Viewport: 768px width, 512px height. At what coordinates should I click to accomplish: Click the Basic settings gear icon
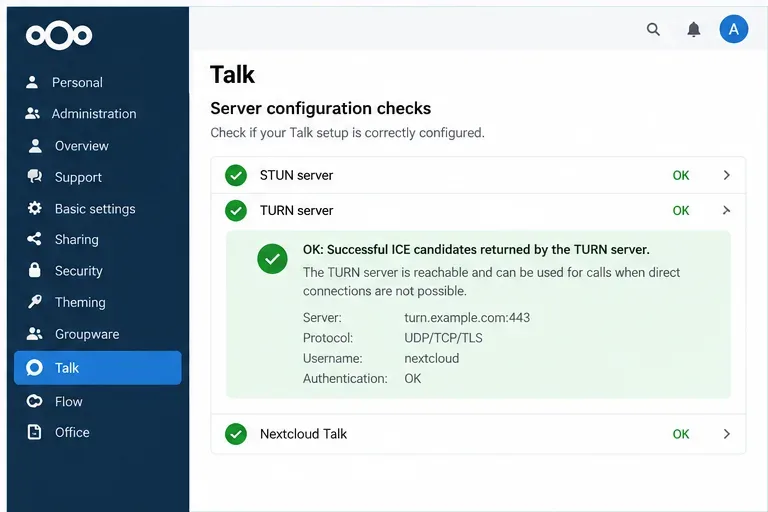tap(34, 208)
